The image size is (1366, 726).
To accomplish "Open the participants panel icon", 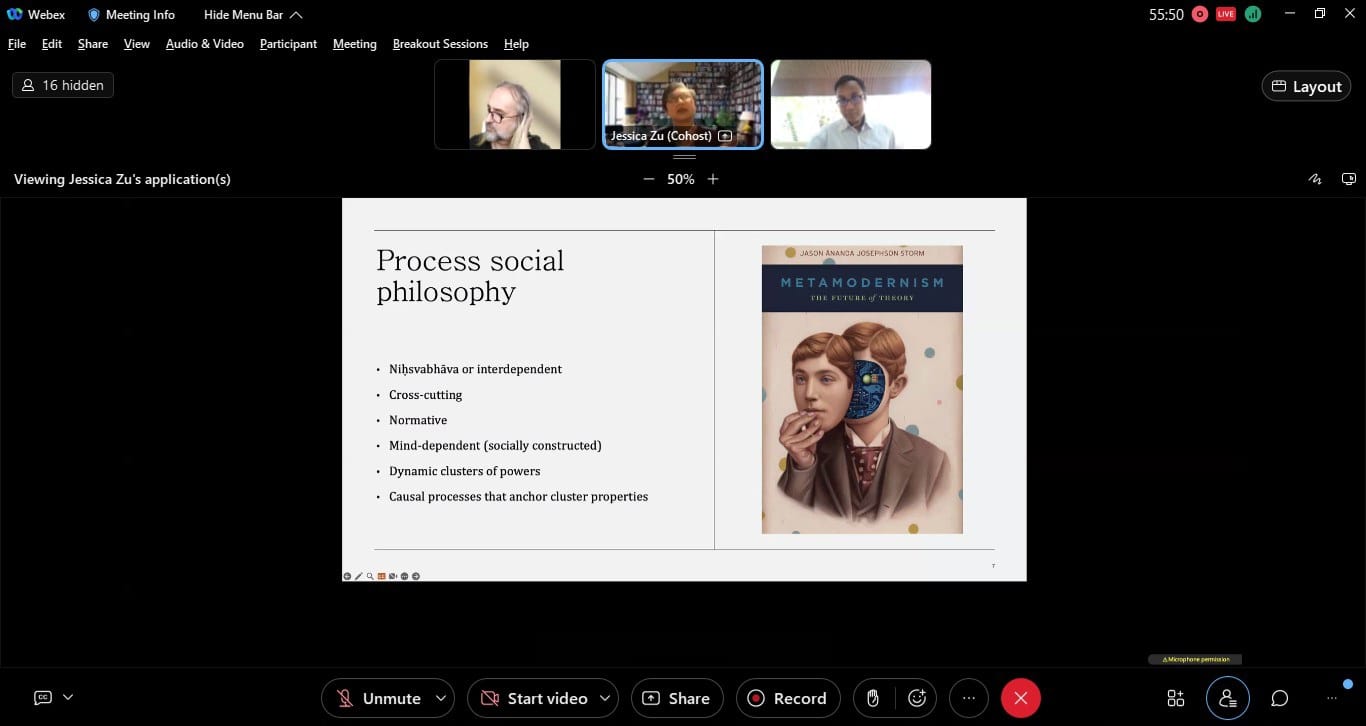I will [x=1227, y=698].
